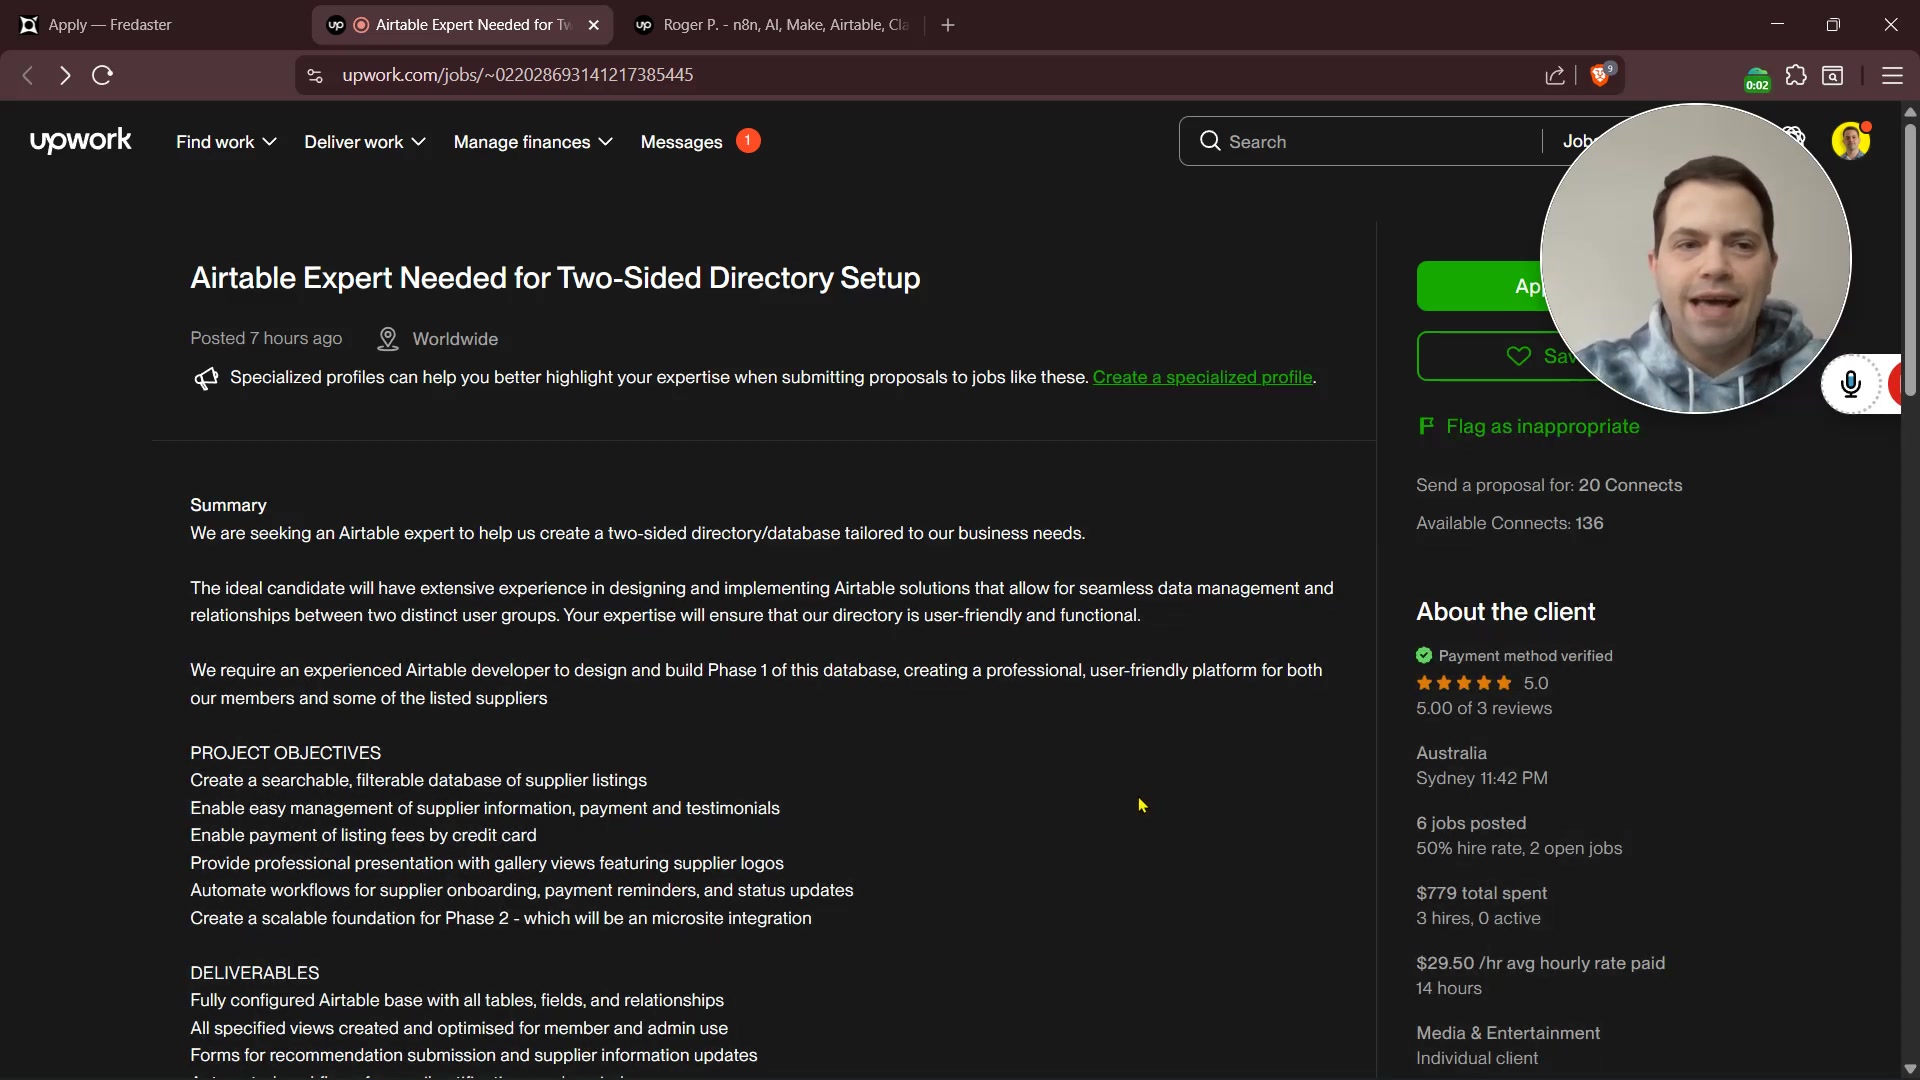The width and height of the screenshot is (1920, 1080).
Task: Click the share page icon in the address bar
Action: click(1555, 75)
